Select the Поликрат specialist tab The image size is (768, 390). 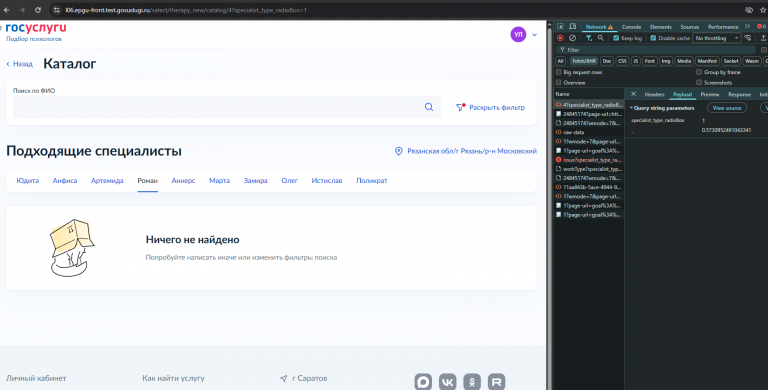pos(372,180)
